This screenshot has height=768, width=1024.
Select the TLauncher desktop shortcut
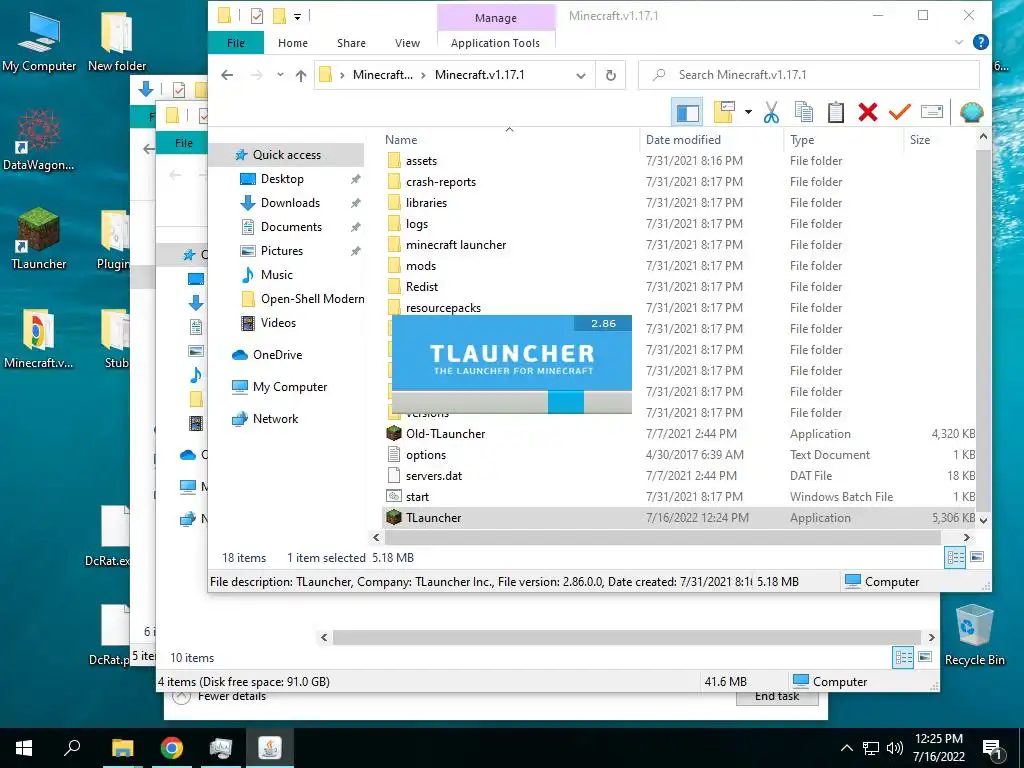(x=39, y=238)
